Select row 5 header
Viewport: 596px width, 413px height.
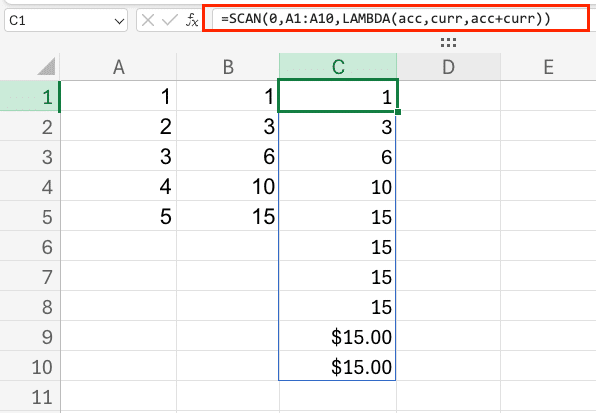pos(30,216)
